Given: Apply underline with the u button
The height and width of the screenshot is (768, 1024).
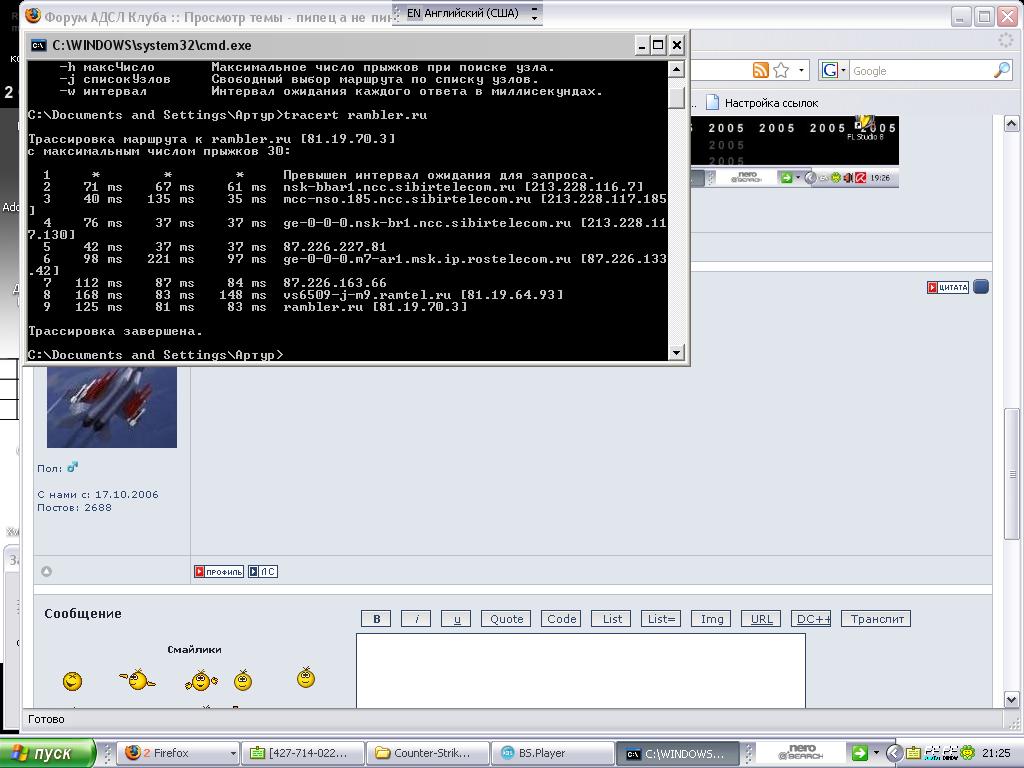Looking at the screenshot, I should (456, 618).
